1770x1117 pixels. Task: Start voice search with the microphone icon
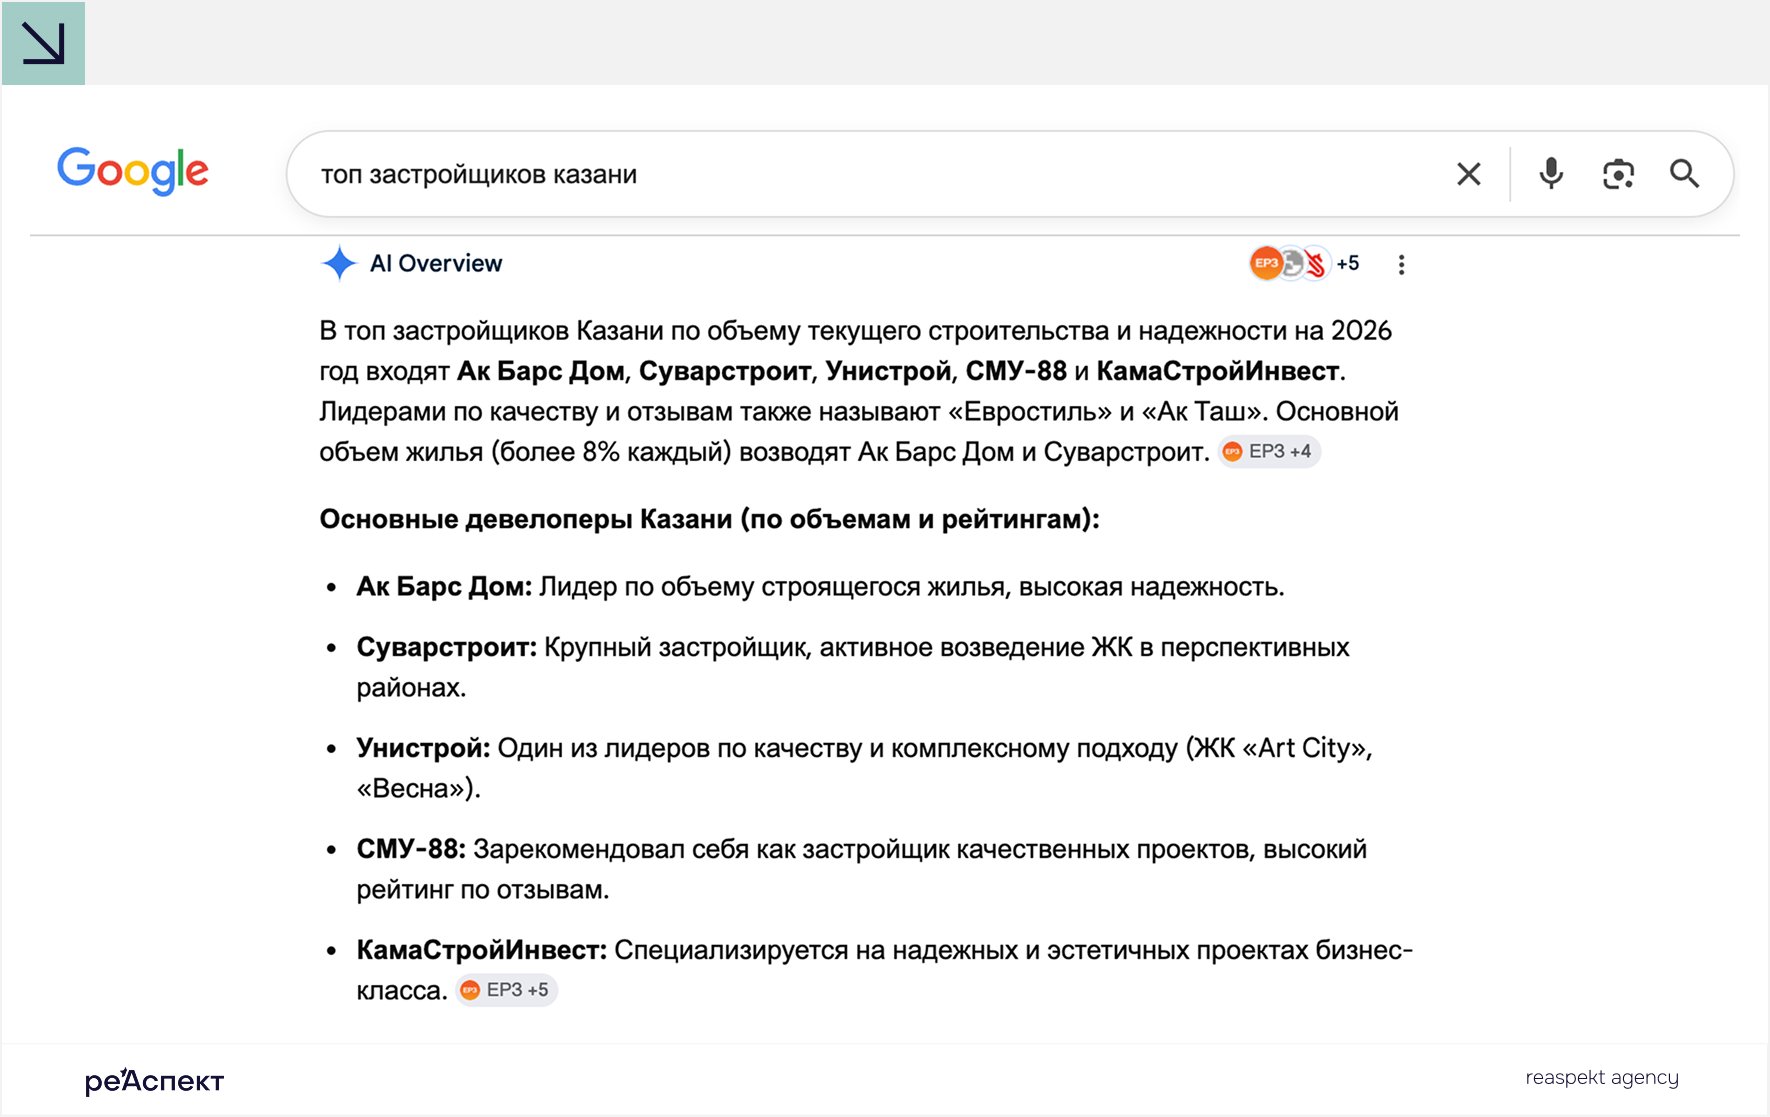click(1551, 174)
